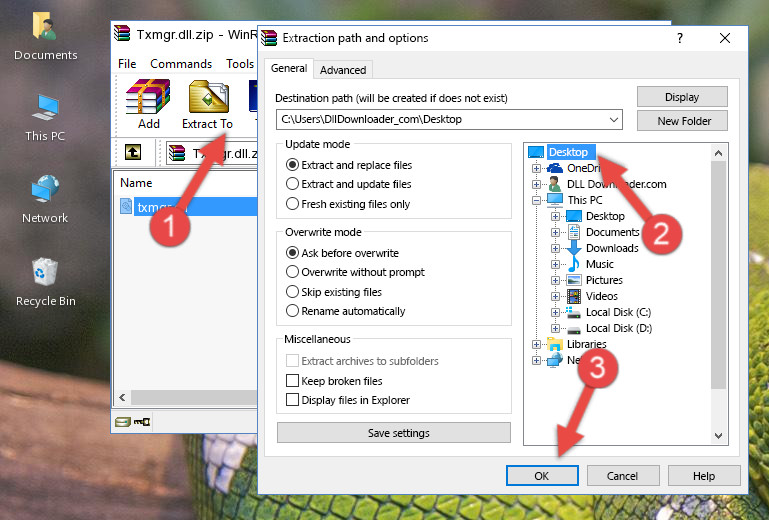Click folder tree scrollbar up arrow
This screenshot has width=769, height=520.
pyautogui.click(x=718, y=153)
